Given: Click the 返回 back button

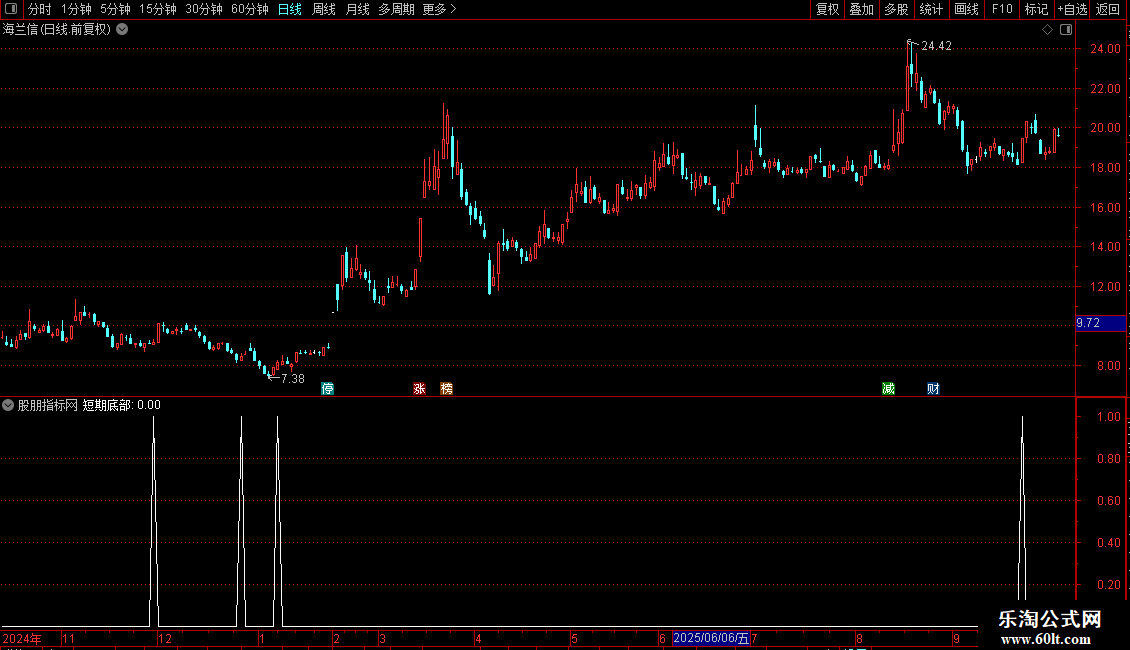Looking at the screenshot, I should (1108, 9).
